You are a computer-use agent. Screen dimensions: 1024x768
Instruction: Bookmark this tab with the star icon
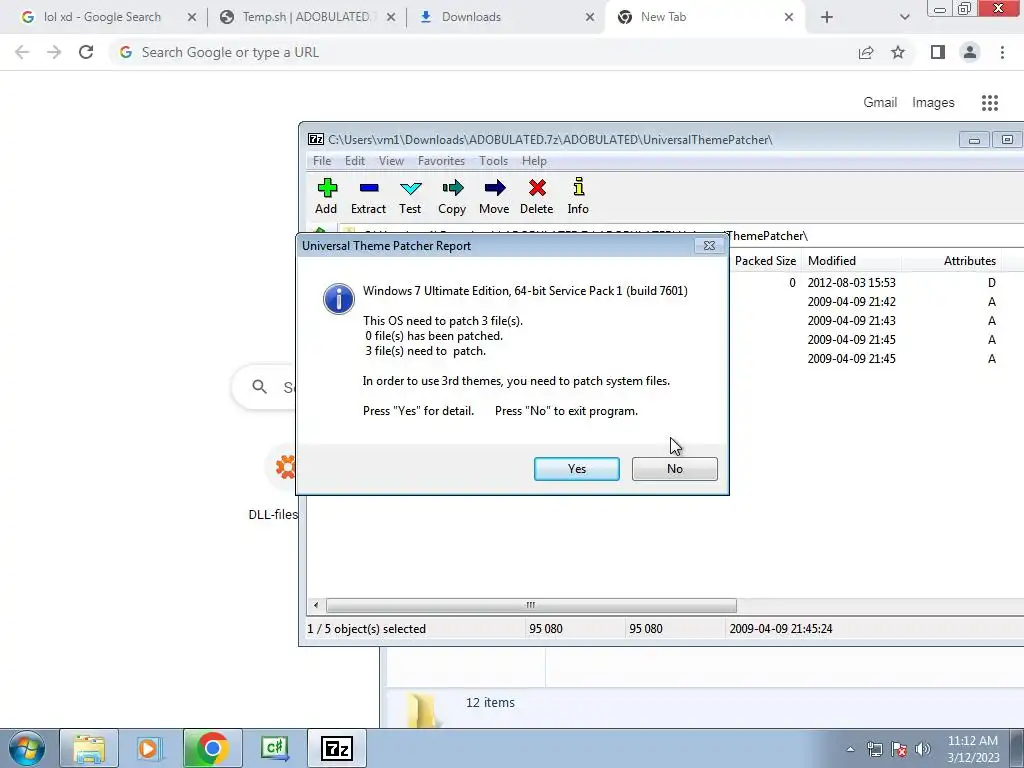[898, 52]
